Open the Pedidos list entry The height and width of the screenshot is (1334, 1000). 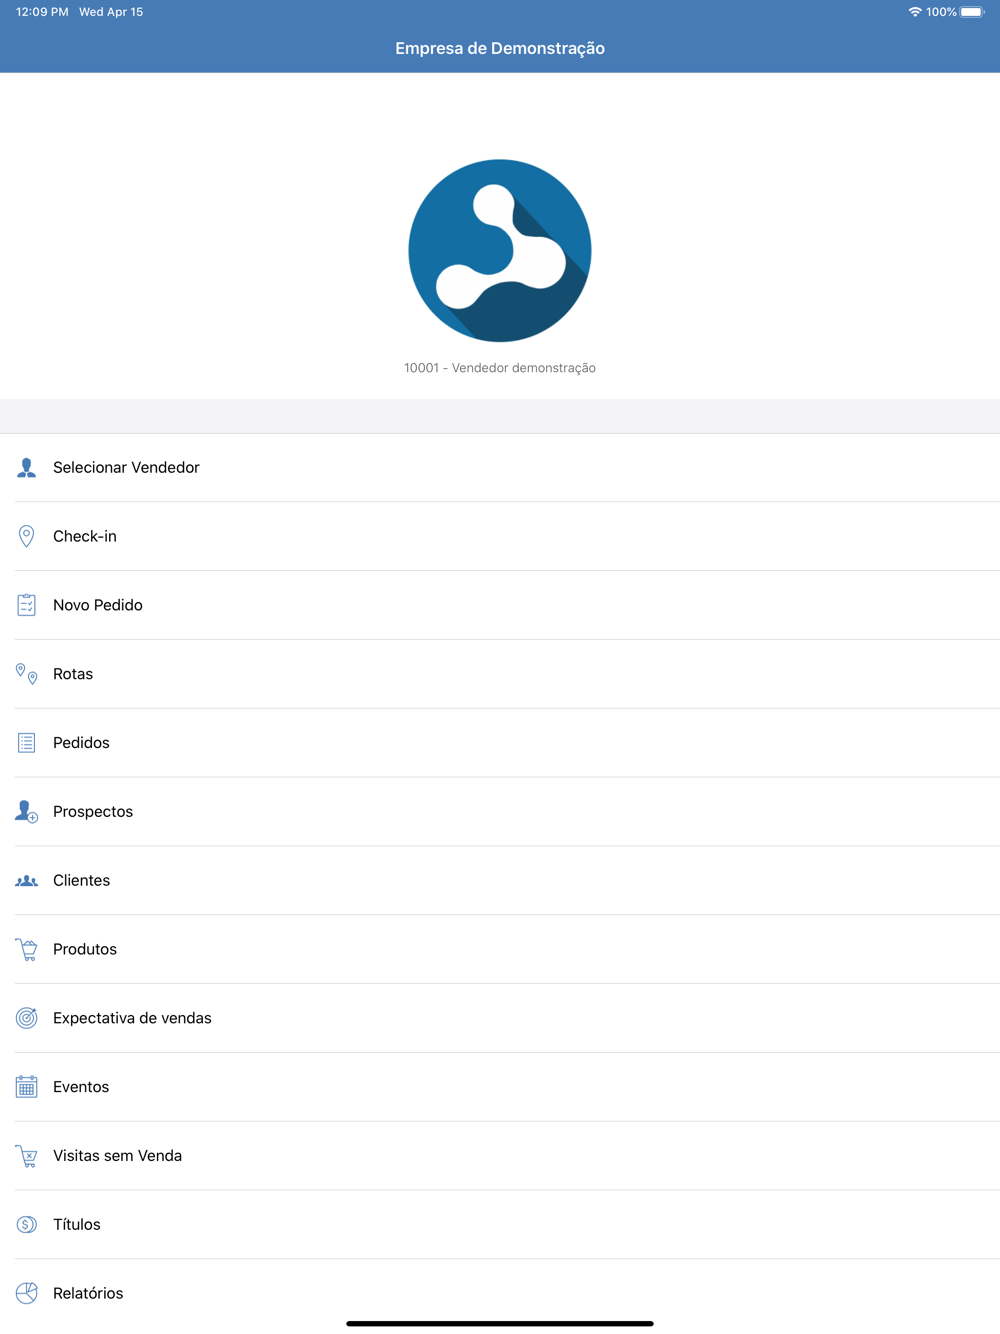pyautogui.click(x=500, y=743)
